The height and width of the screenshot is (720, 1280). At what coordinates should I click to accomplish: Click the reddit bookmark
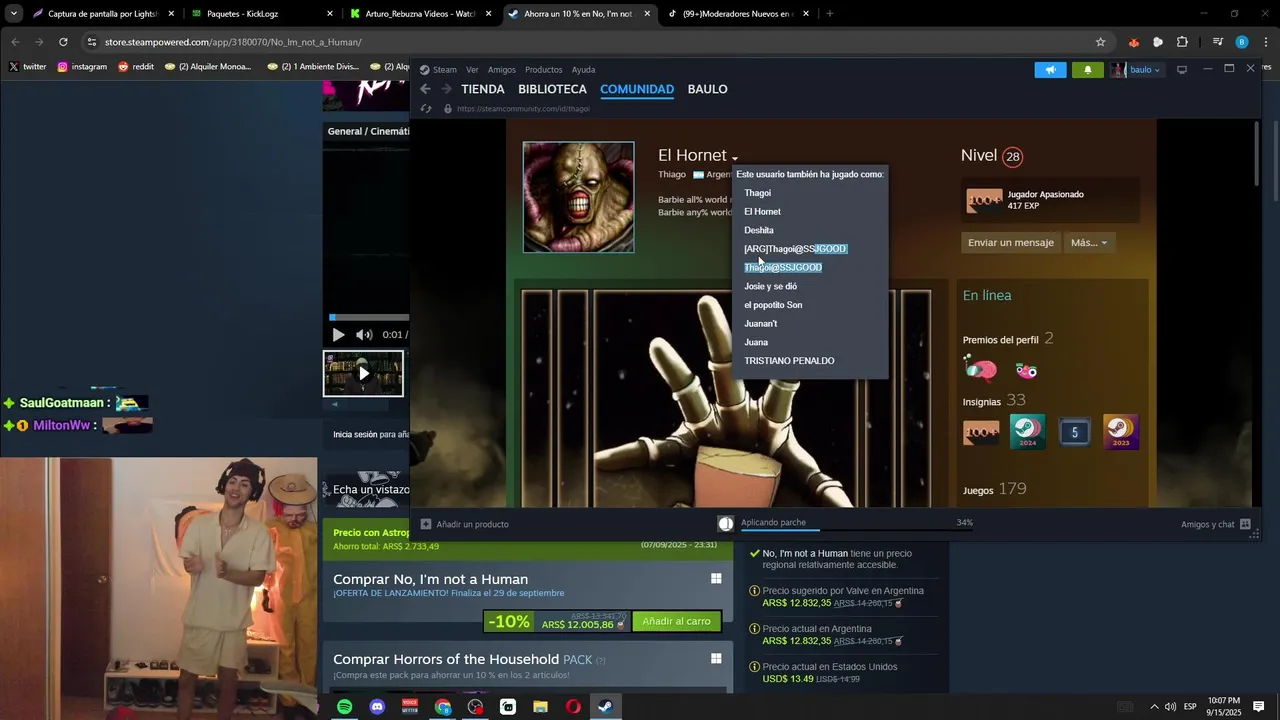tap(136, 67)
